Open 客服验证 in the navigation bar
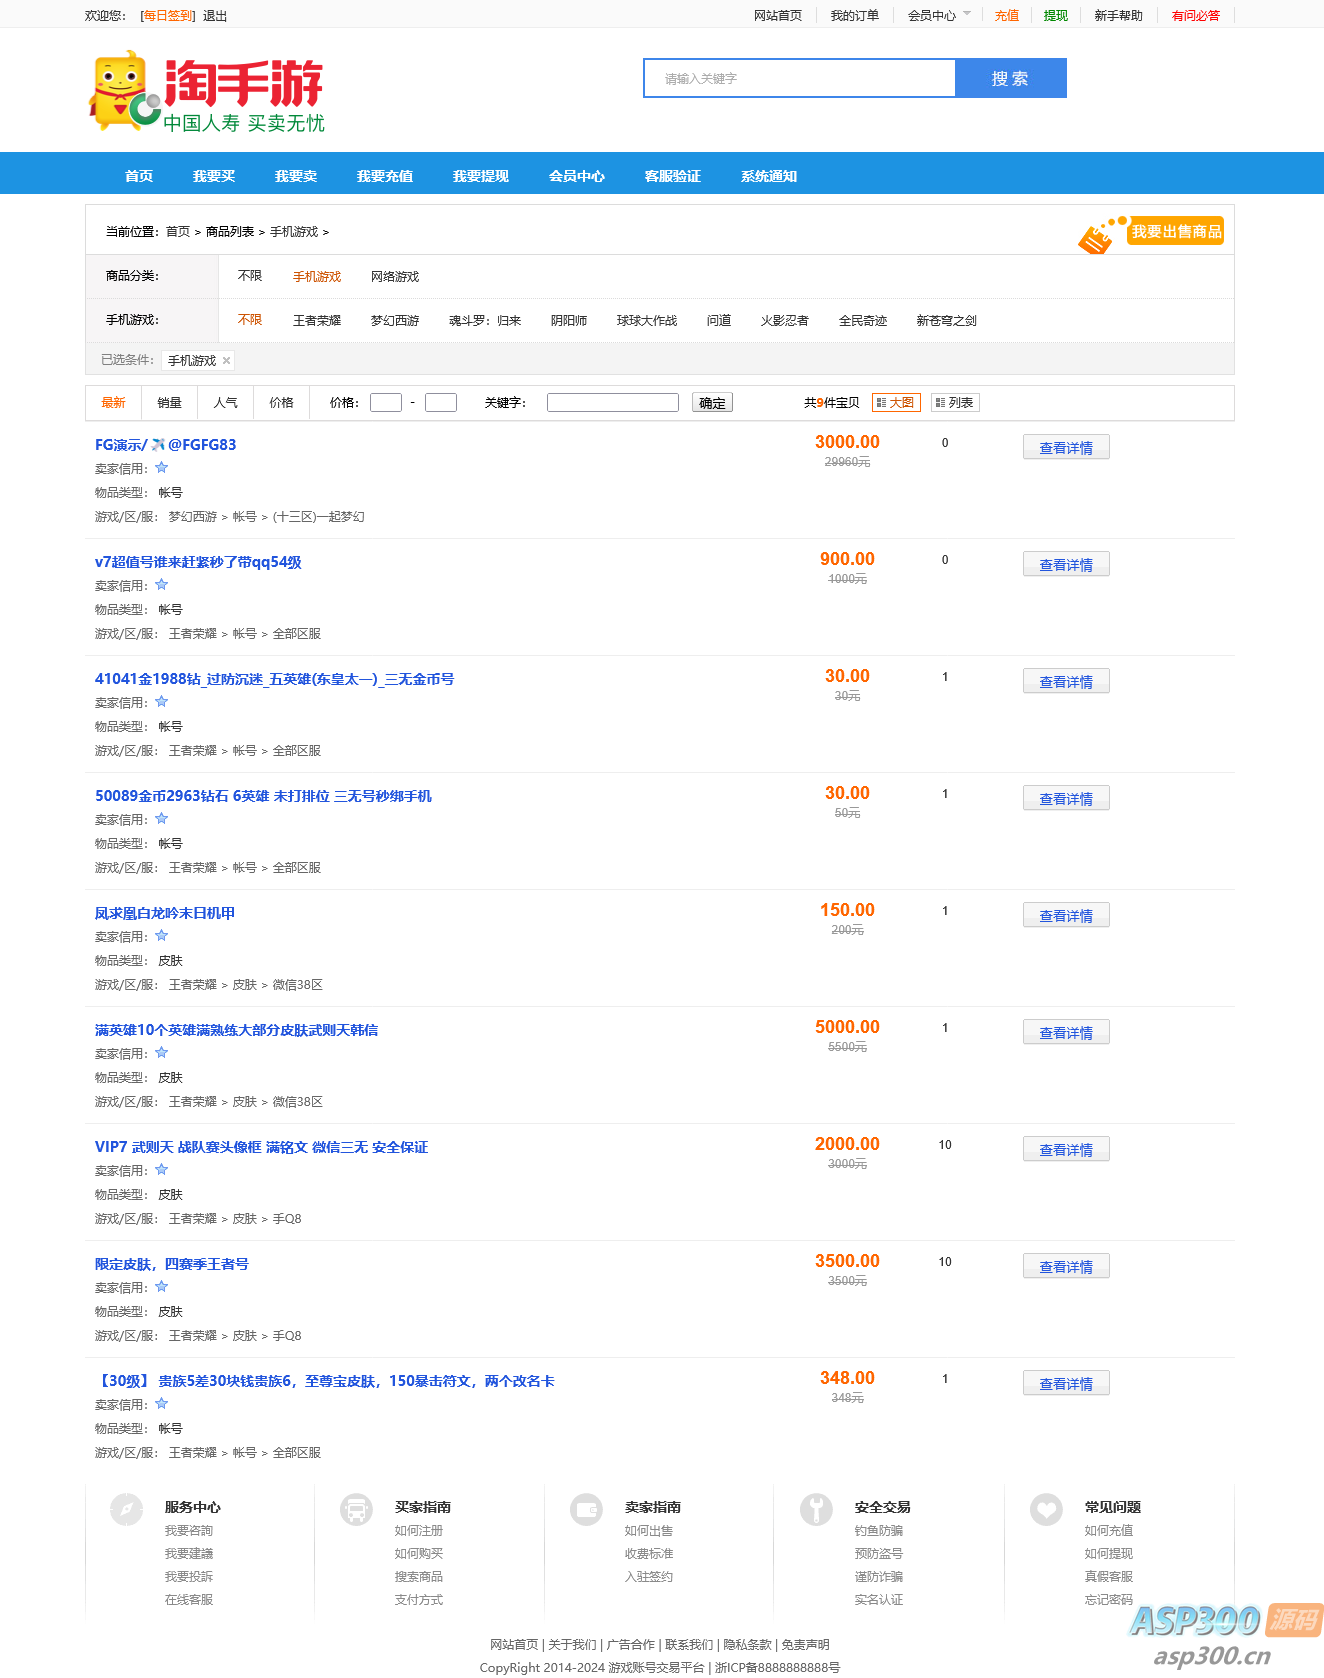 673,176
